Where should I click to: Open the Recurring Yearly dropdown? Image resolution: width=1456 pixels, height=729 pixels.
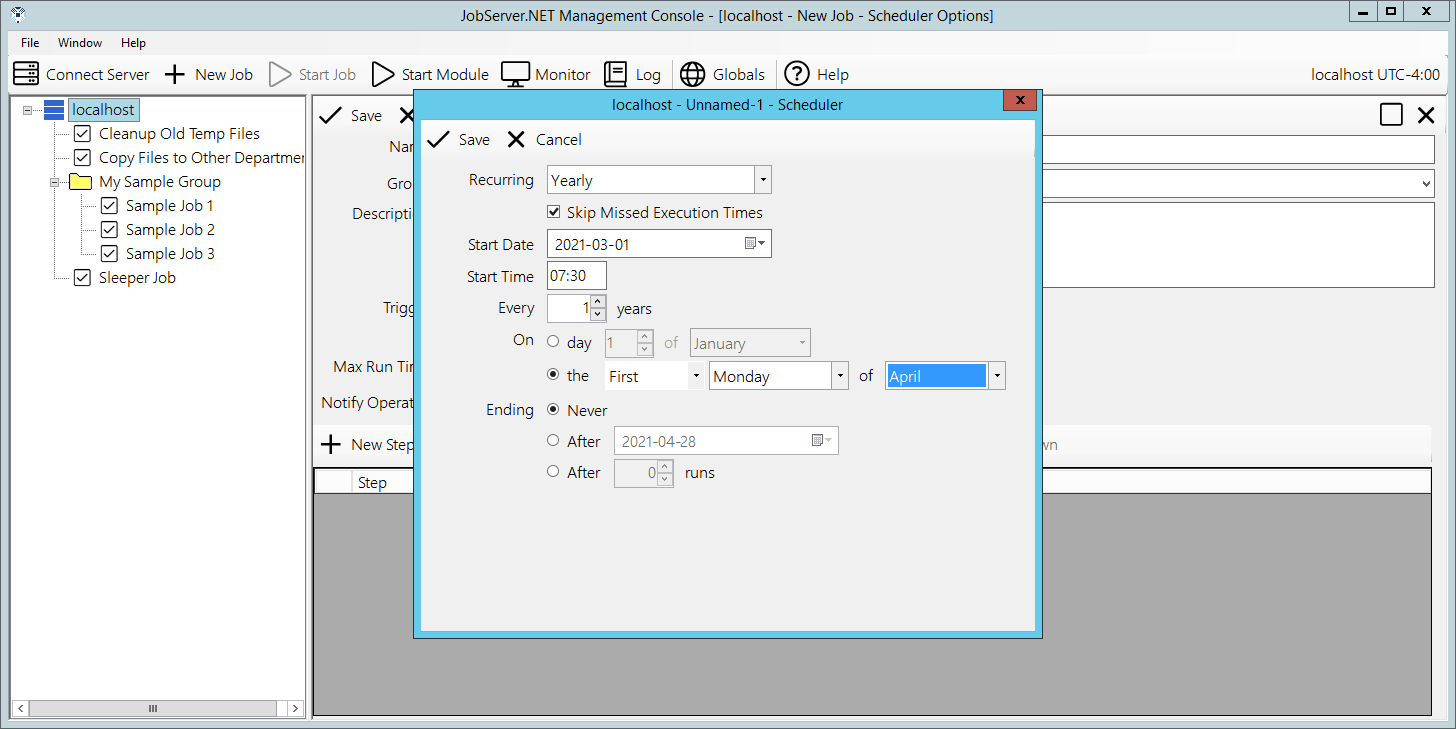tap(762, 180)
